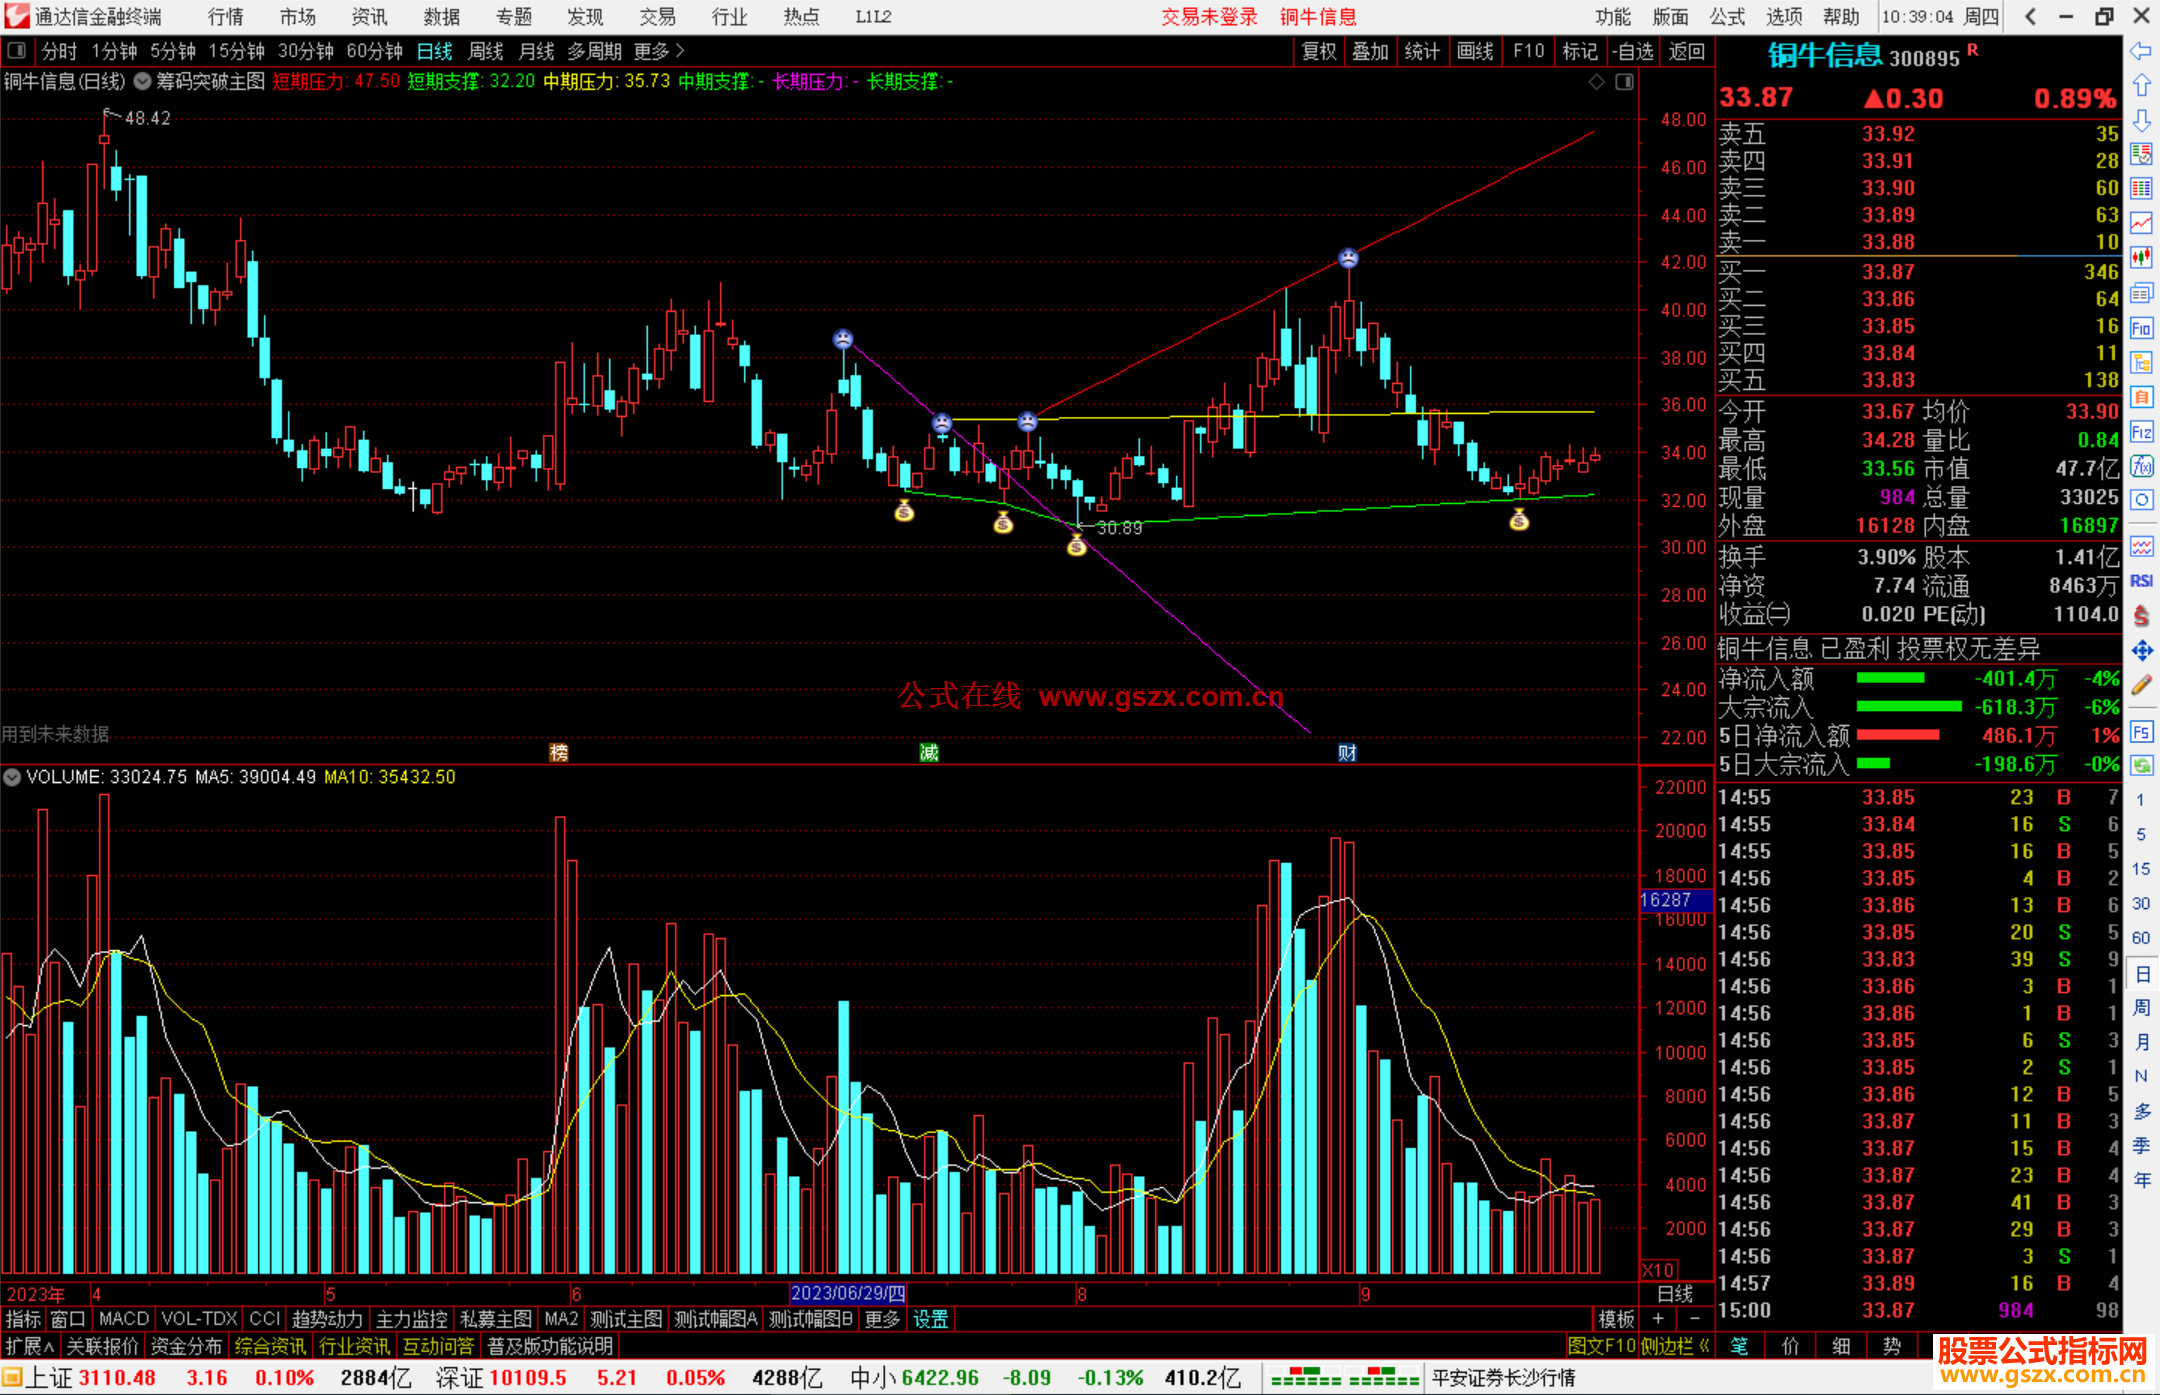Viewport: 2160px width, 1395px height.
Task: Toggle the VOLUME indicator round button
Action: [x=12, y=777]
